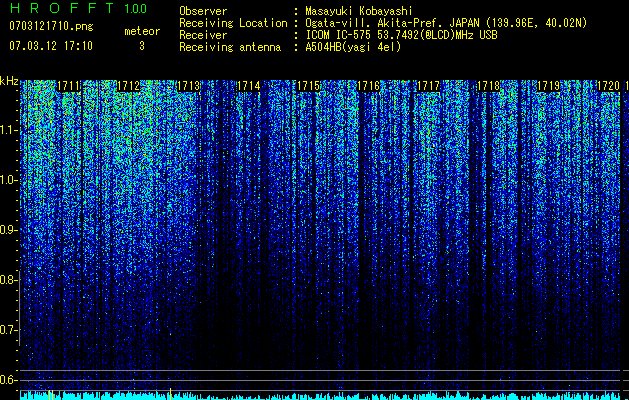Click the meteor count value 3
This screenshot has height=400, width=629.
142,46
